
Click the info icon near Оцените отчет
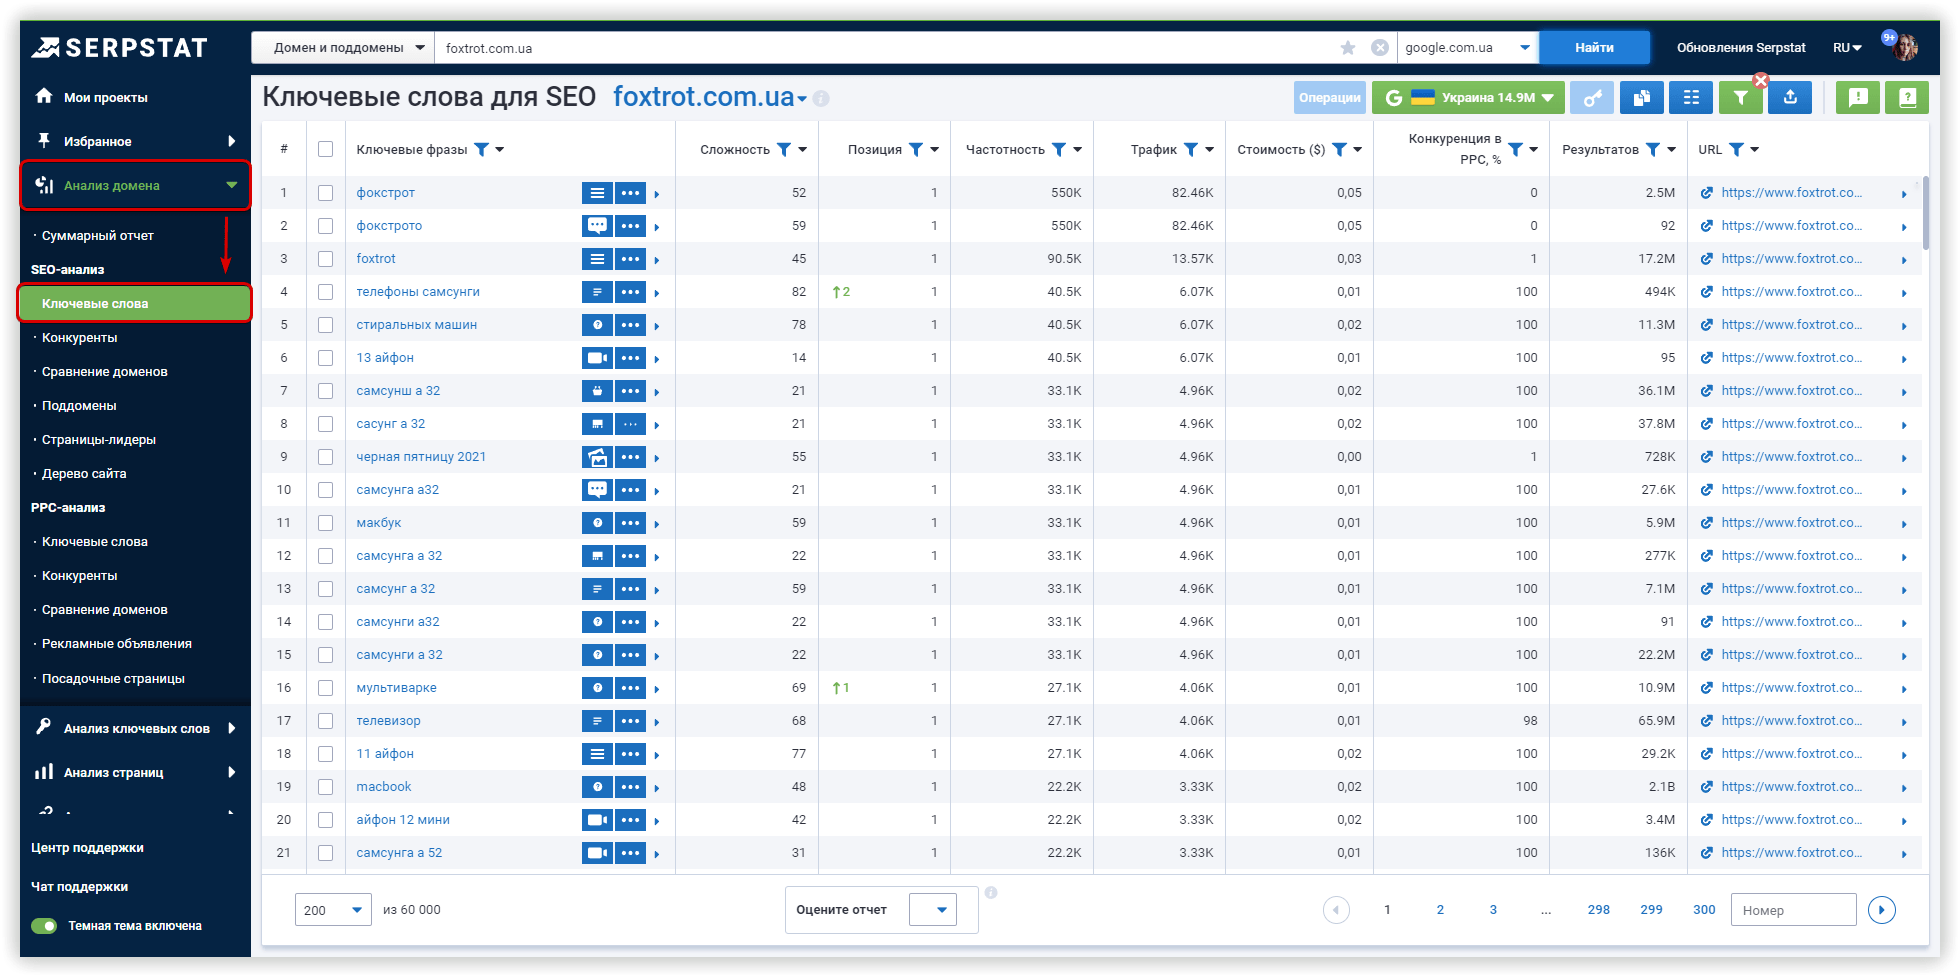pyautogui.click(x=991, y=892)
